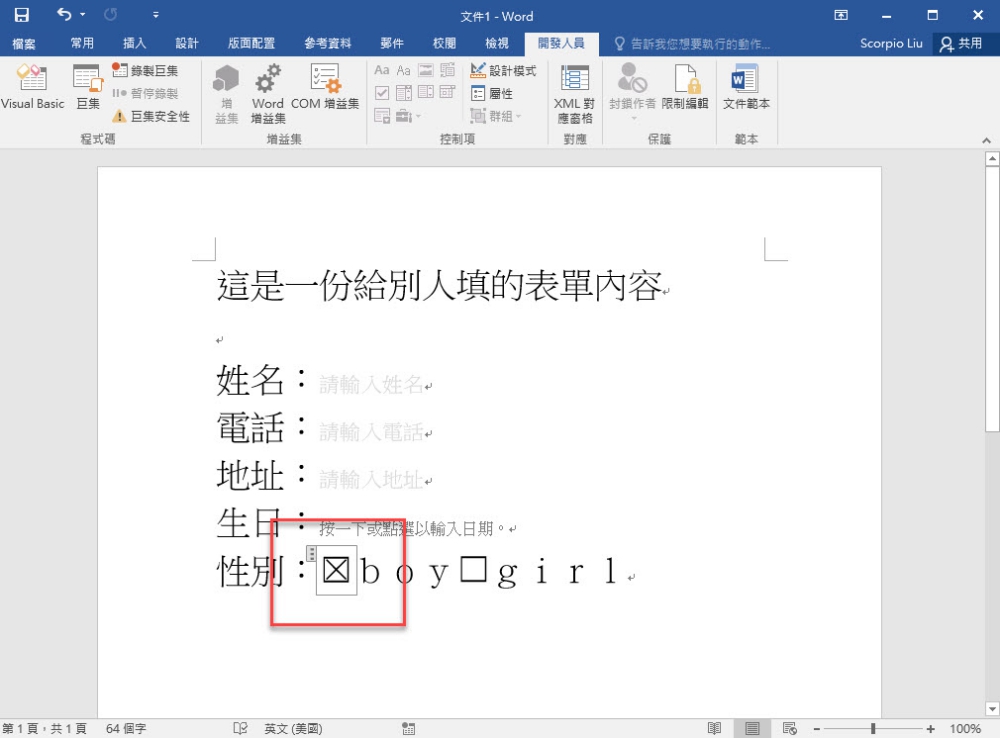This screenshot has height=738, width=1000.
Task: Switch to the 參考資料 References tab
Action: [x=328, y=43]
